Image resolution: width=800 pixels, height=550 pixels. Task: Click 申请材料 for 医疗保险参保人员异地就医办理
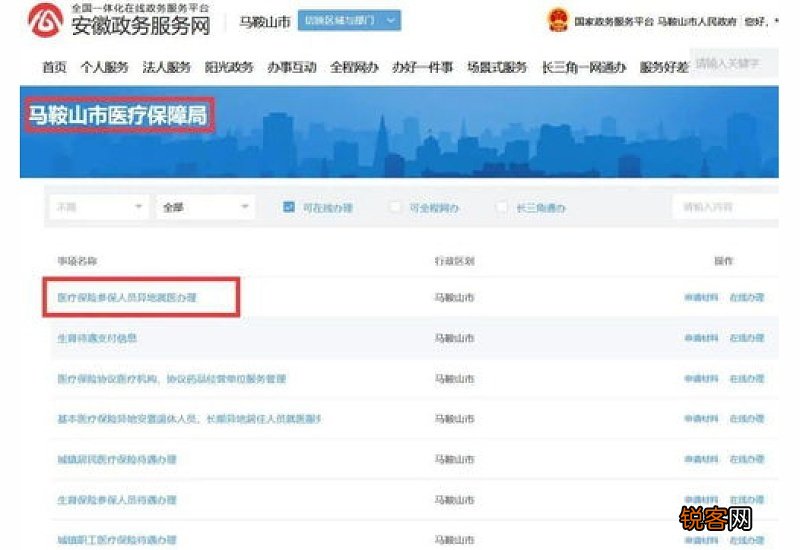pos(701,297)
